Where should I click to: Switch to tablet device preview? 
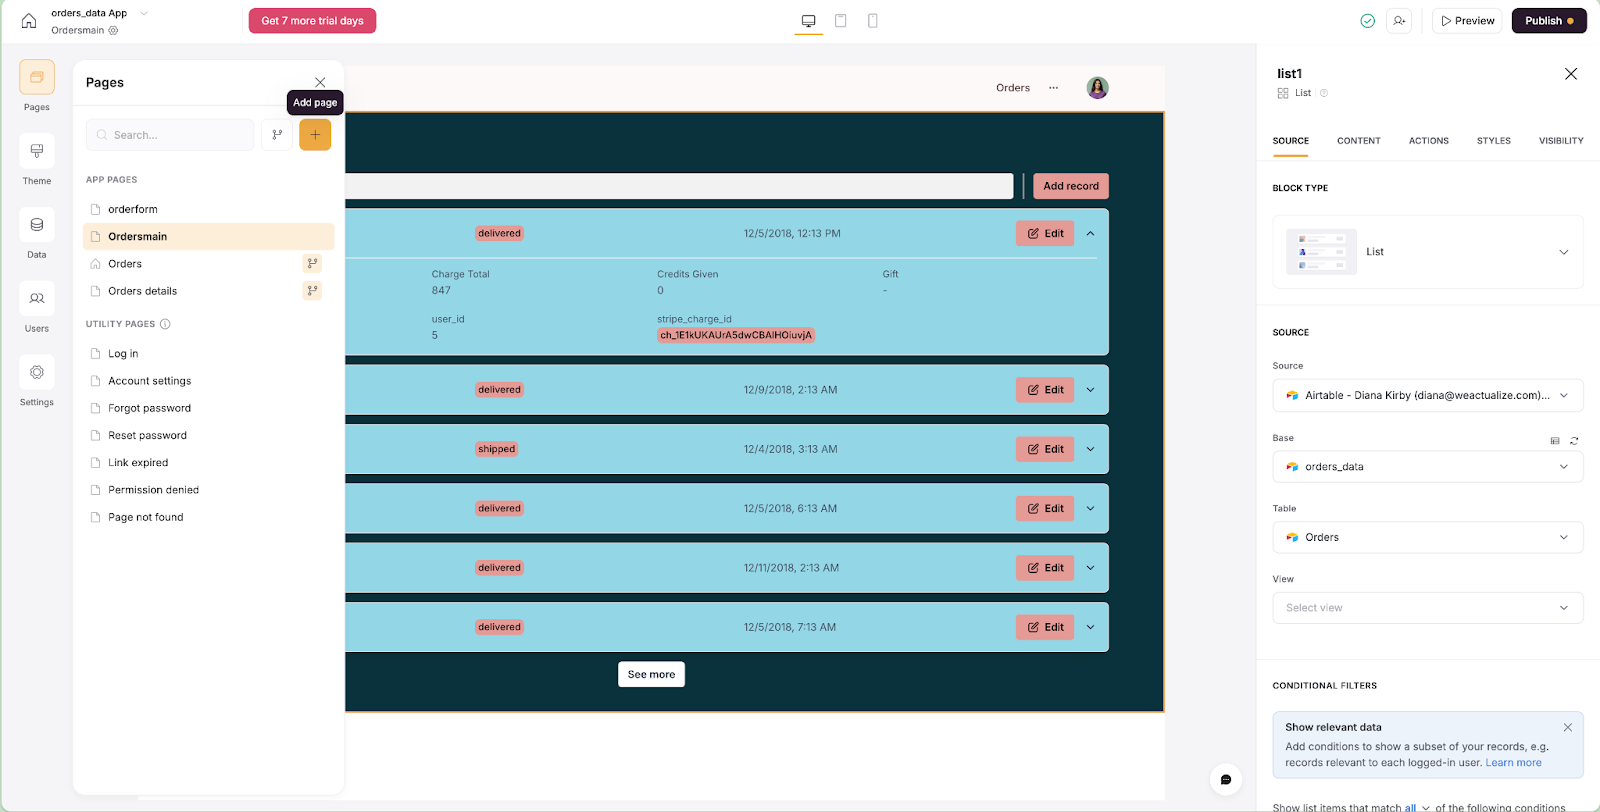click(841, 21)
